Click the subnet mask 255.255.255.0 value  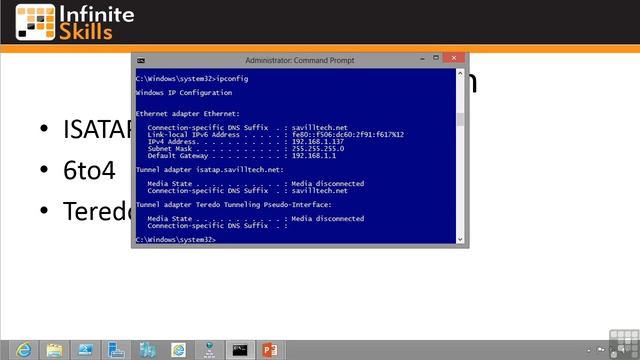(x=318, y=149)
